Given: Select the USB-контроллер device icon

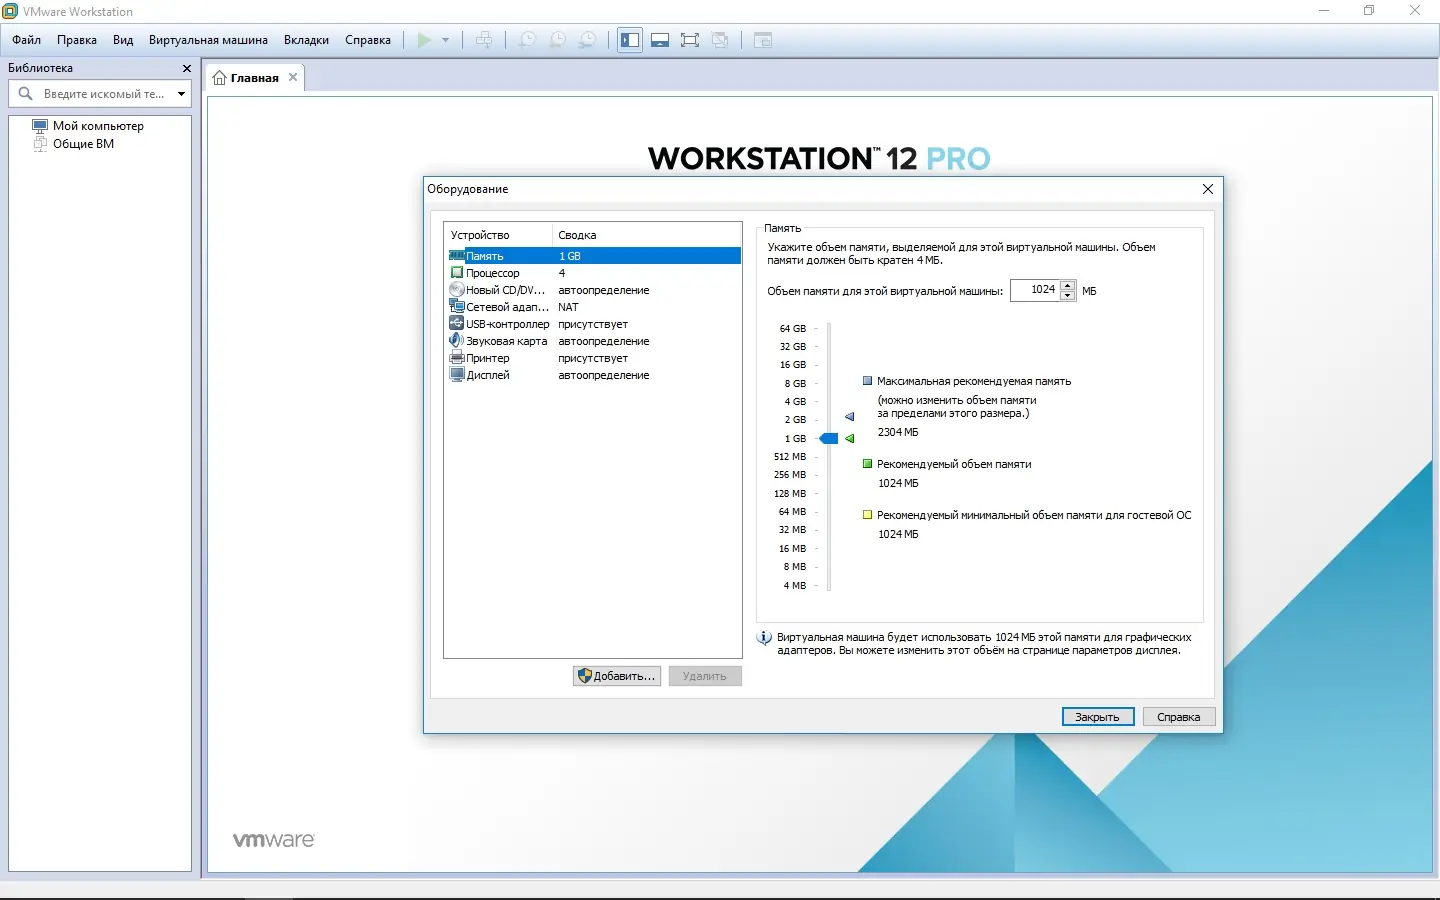Looking at the screenshot, I should pos(455,324).
